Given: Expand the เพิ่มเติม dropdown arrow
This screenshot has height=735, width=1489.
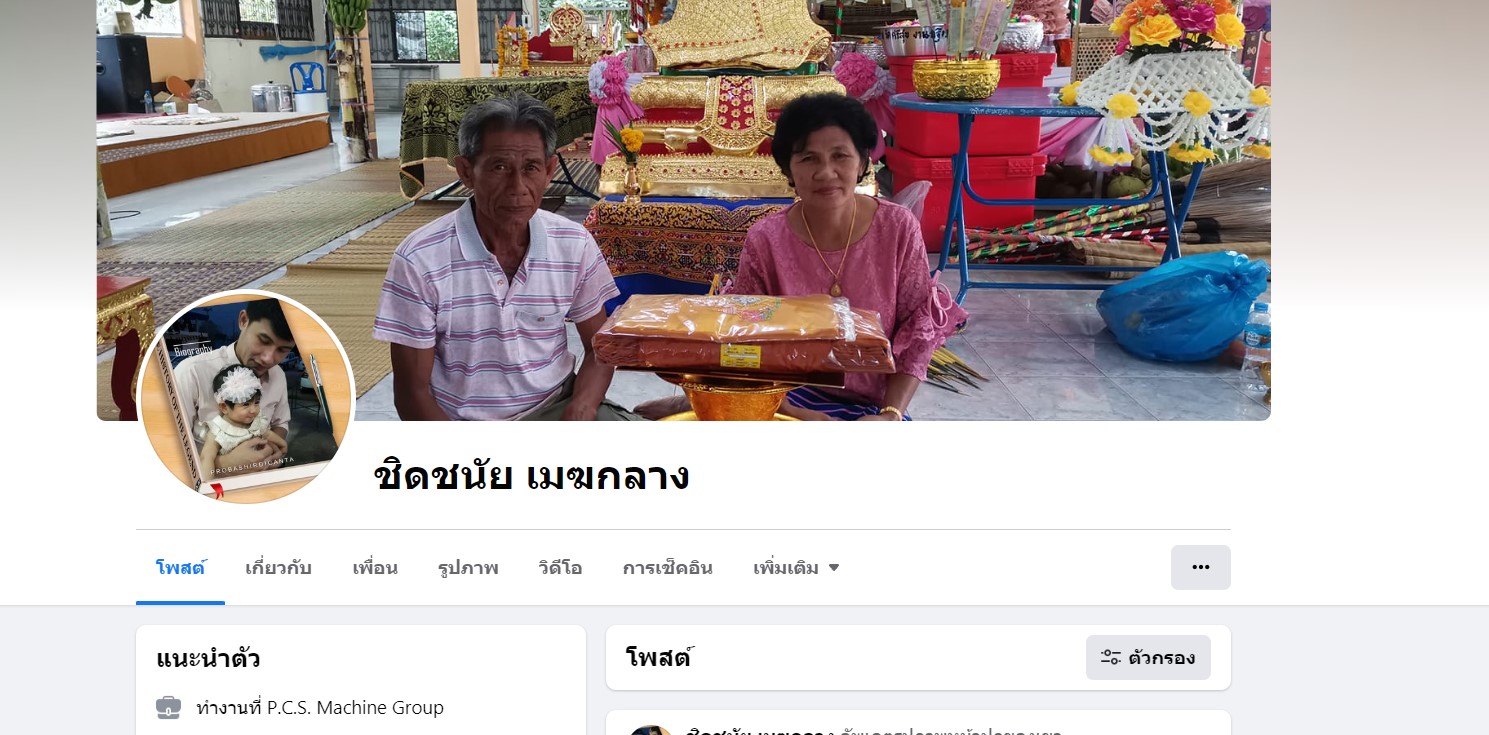Looking at the screenshot, I should 834,568.
